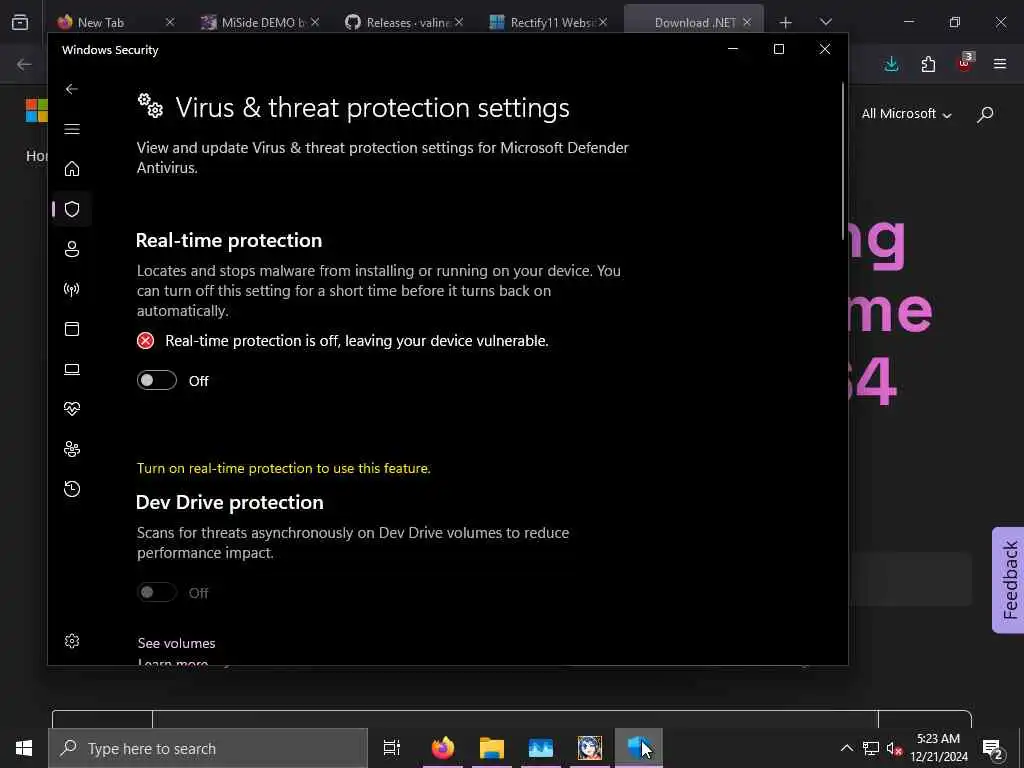Click the Microsoft site search icon
The image size is (1024, 768).
(985, 114)
